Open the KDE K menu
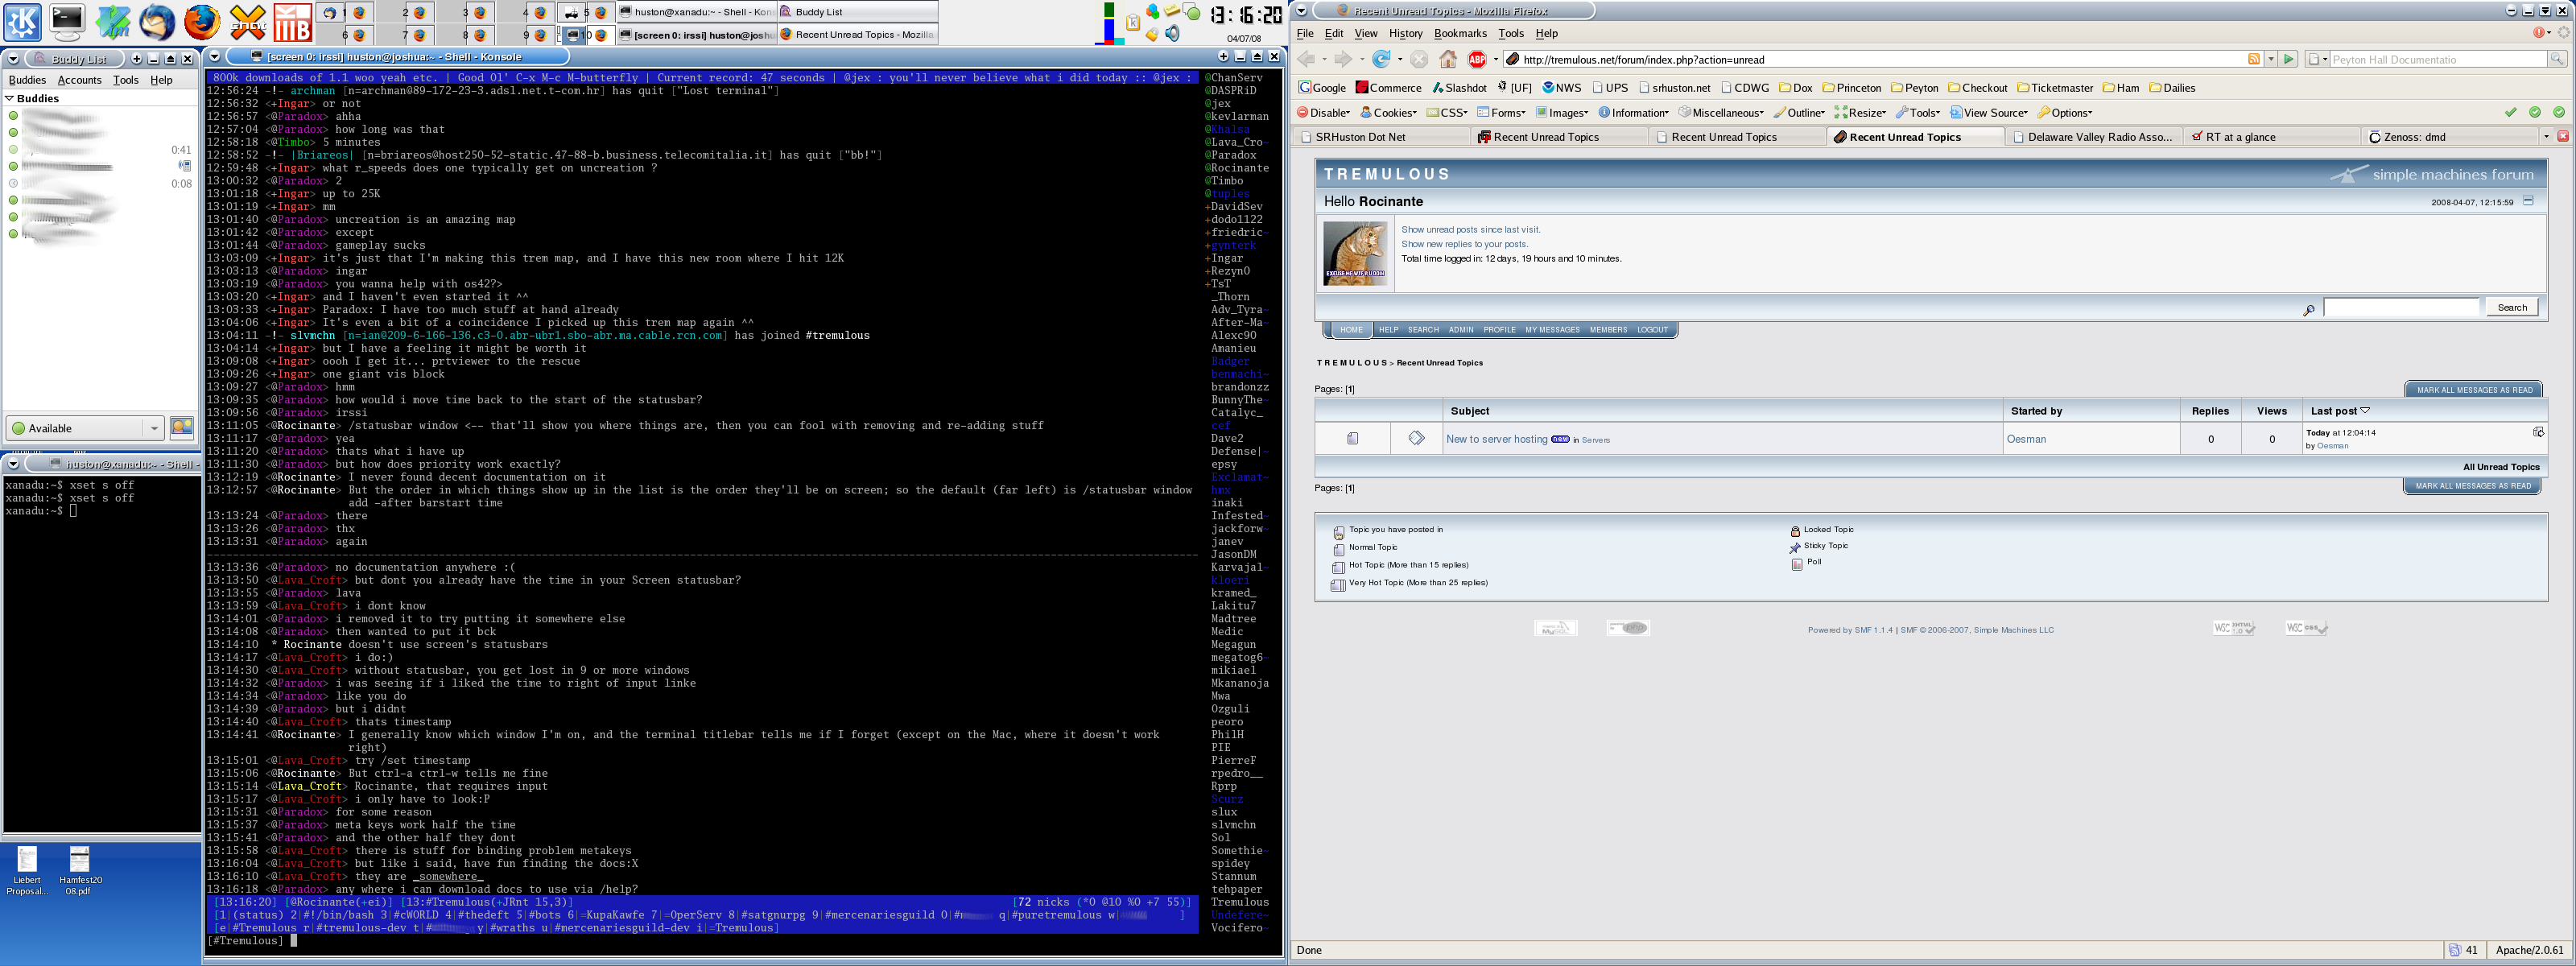This screenshot has height=966, width=2576. click(23, 21)
